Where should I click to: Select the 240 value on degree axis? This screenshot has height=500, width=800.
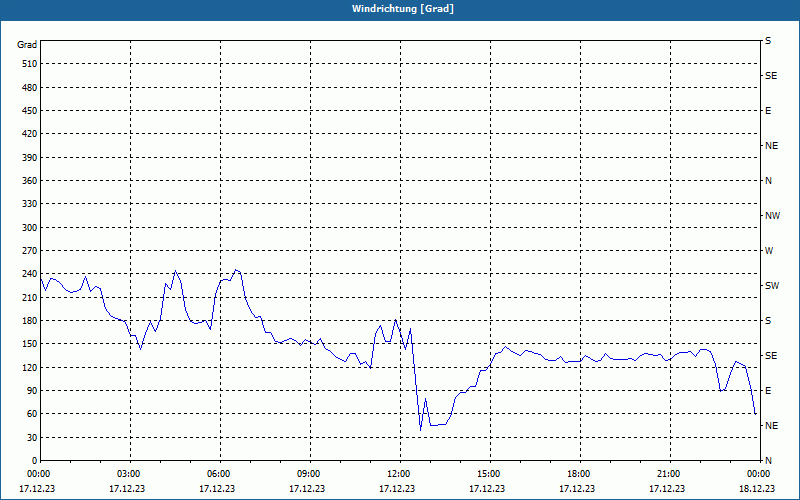pos(30,274)
